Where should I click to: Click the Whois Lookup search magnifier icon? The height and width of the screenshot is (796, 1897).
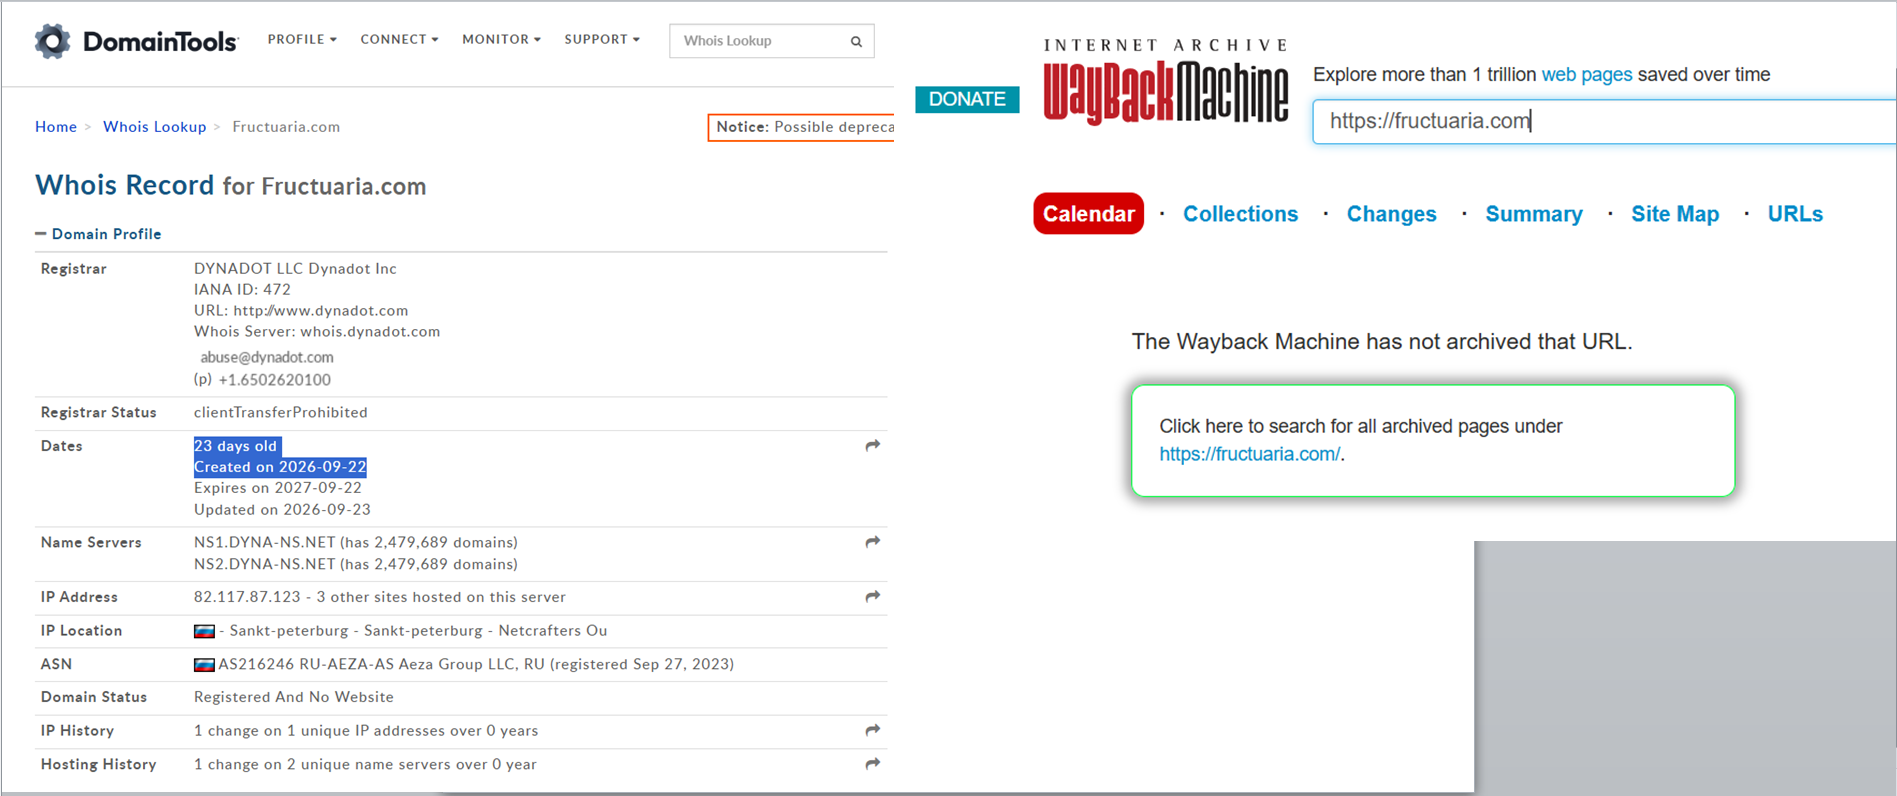[856, 41]
